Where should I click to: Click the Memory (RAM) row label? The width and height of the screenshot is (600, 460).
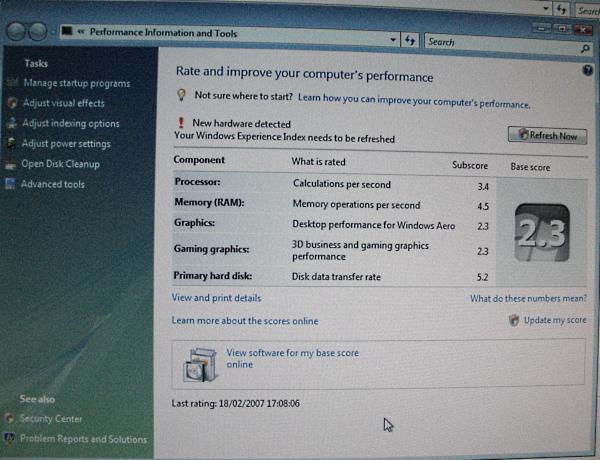click(x=209, y=202)
